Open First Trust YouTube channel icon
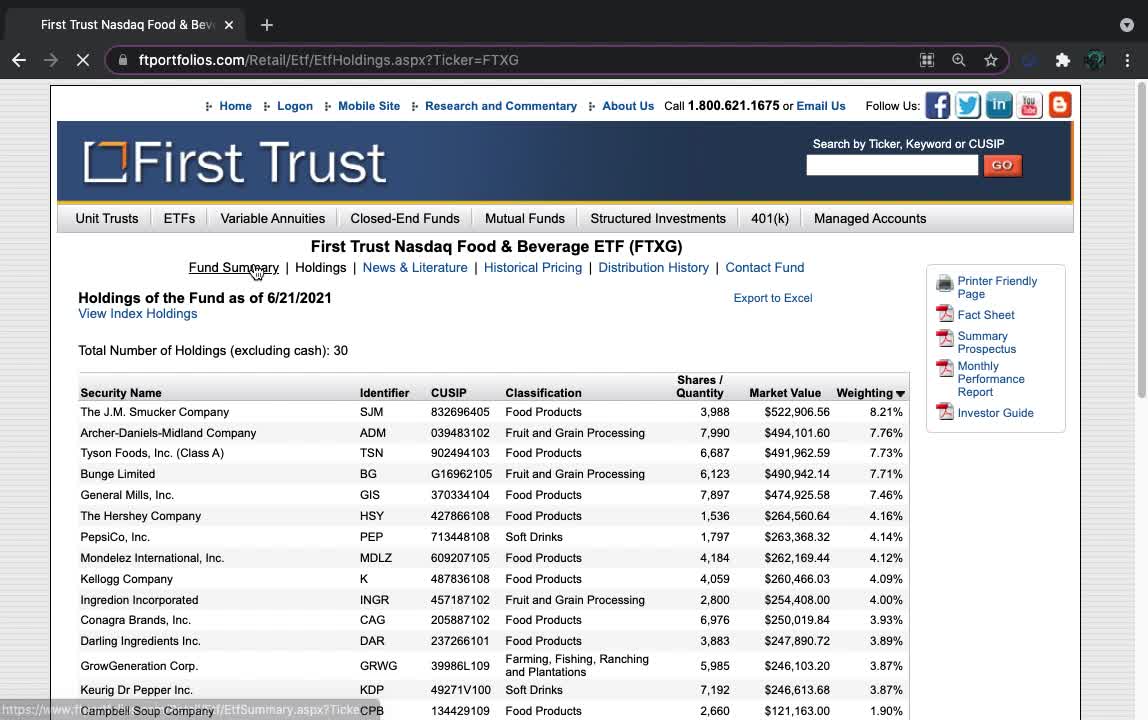Image resolution: width=1148 pixels, height=720 pixels. [1029, 105]
